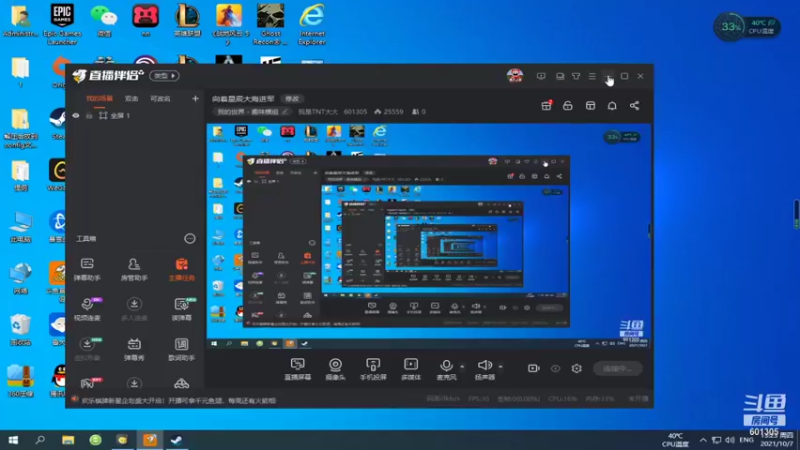Open the taskbar search icon
Viewport: 800px width, 450px height.
[40, 440]
